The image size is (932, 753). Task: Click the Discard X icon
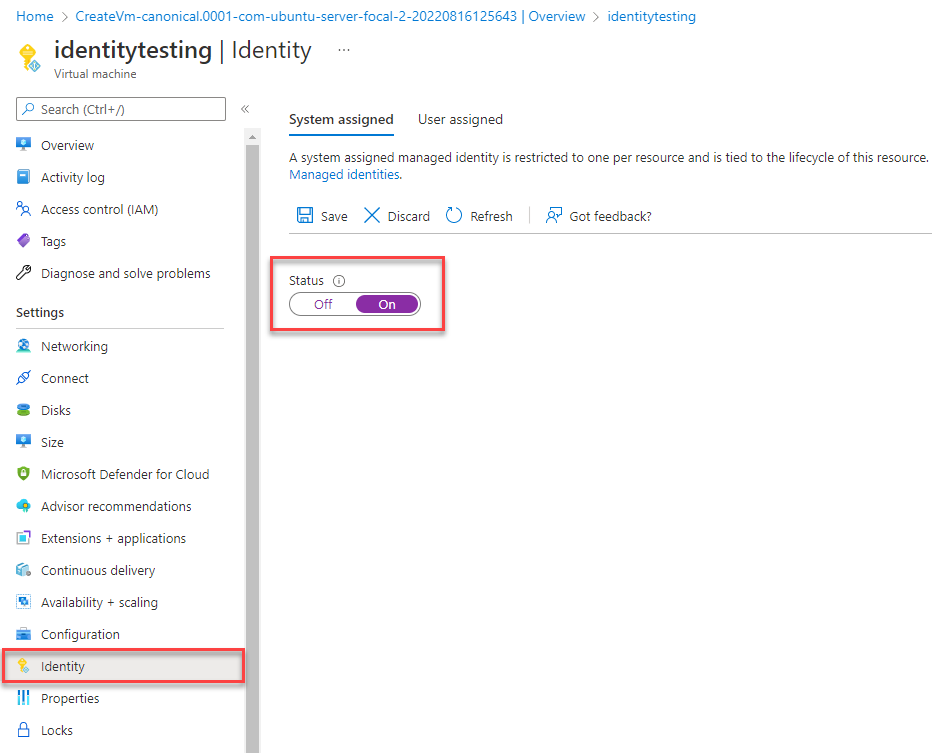point(372,216)
